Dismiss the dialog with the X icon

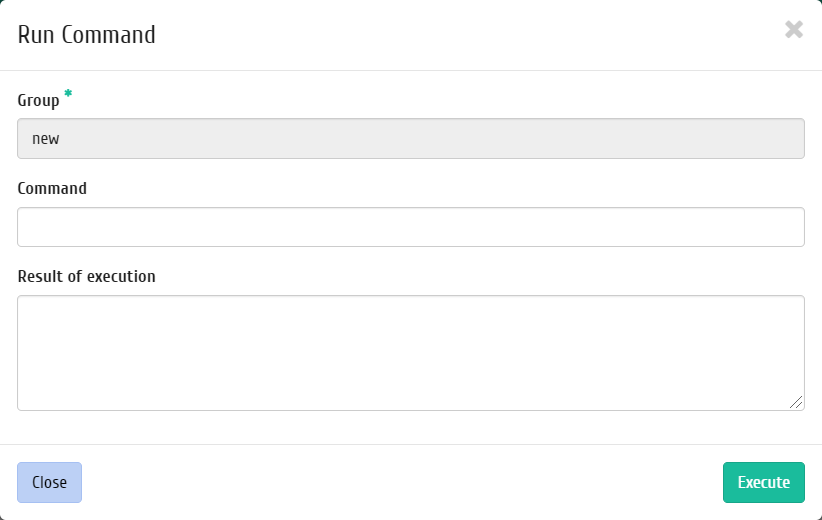pos(794,29)
